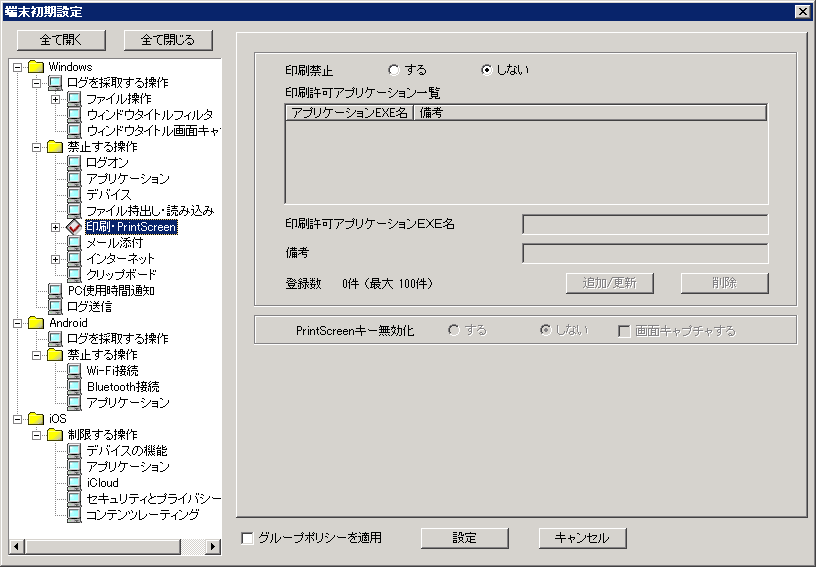The image size is (816, 567).
Task: Collapse the Android tree node
Action: click(17, 323)
